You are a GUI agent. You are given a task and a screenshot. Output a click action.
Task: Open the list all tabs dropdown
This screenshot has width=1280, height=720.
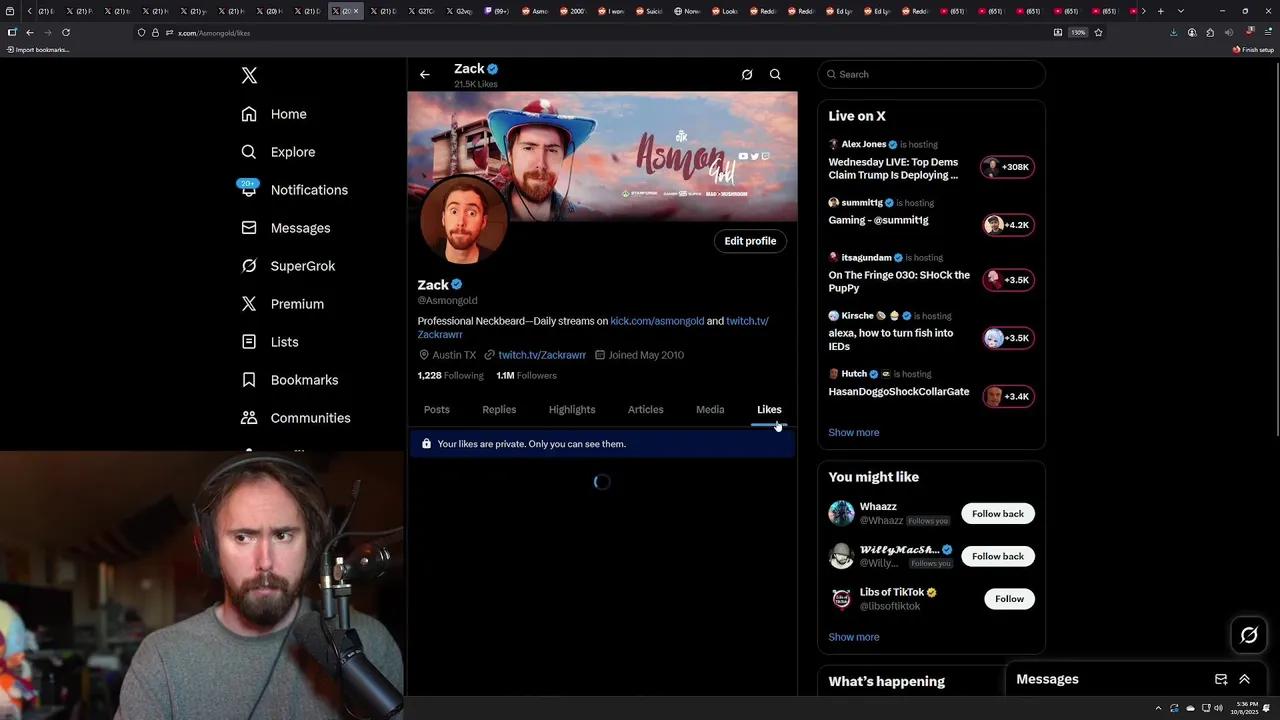click(x=1181, y=11)
